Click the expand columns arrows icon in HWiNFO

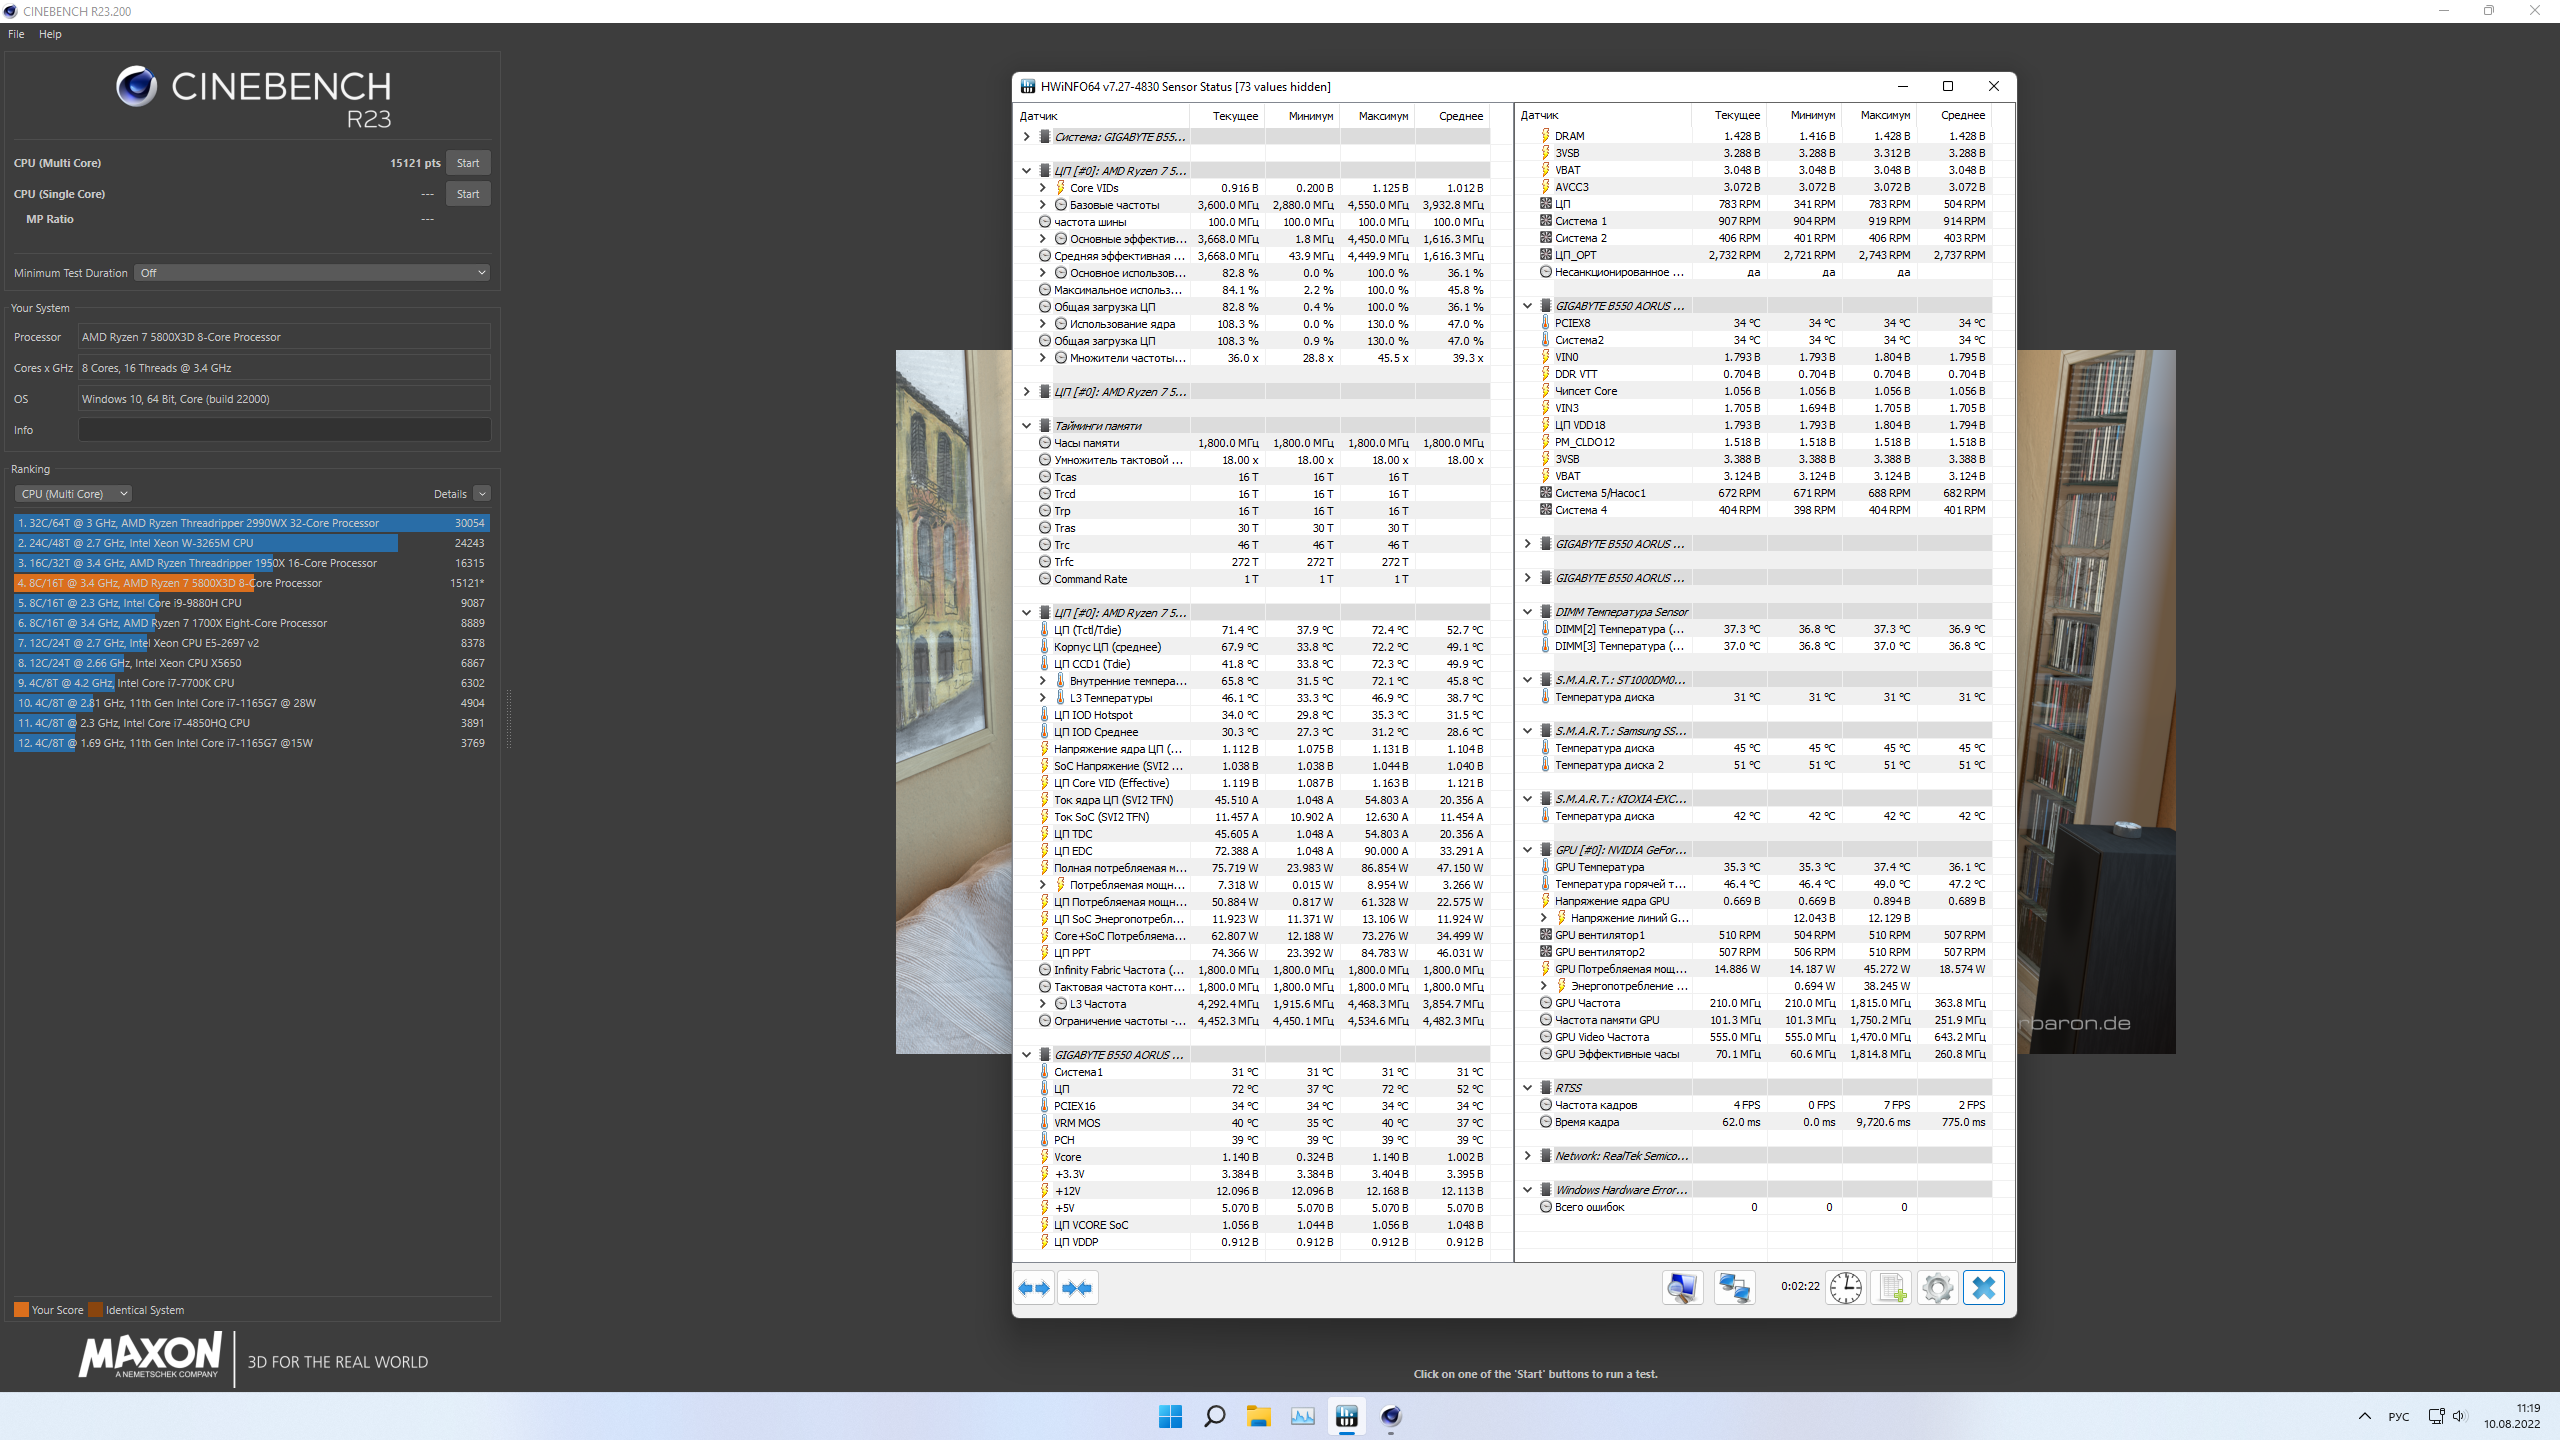tap(1034, 1288)
